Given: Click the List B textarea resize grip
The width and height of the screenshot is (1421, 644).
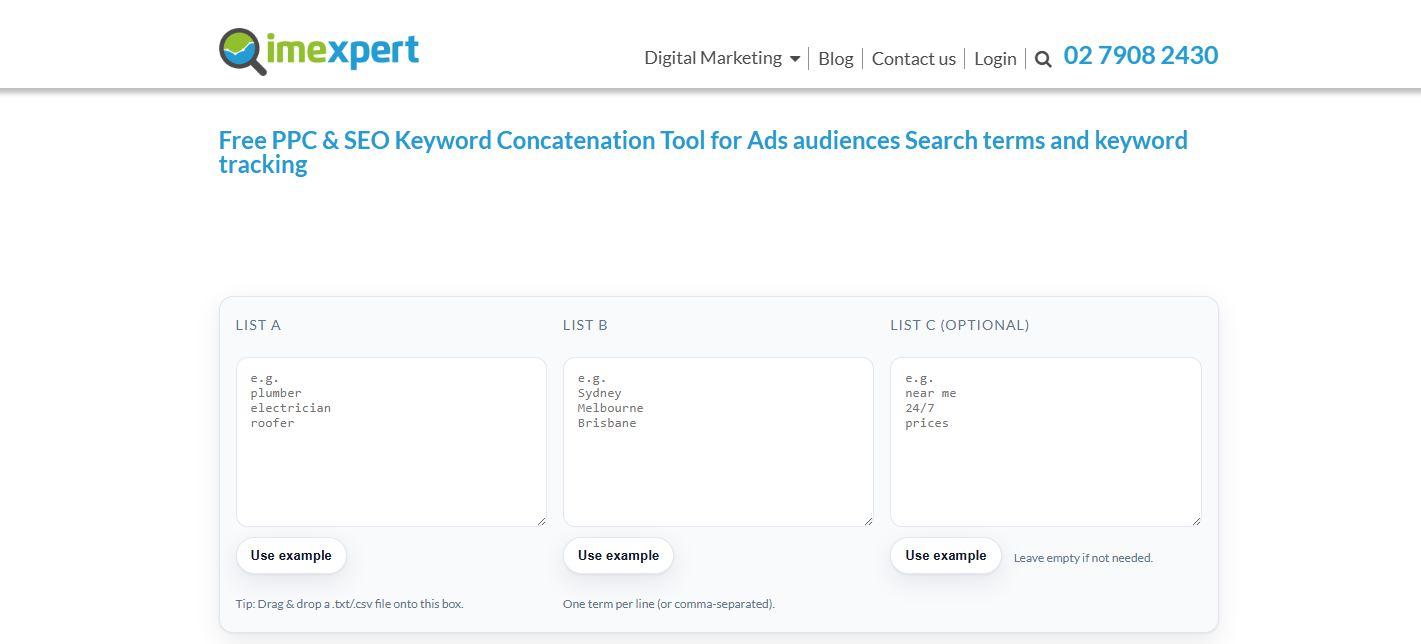Looking at the screenshot, I should coord(868,521).
